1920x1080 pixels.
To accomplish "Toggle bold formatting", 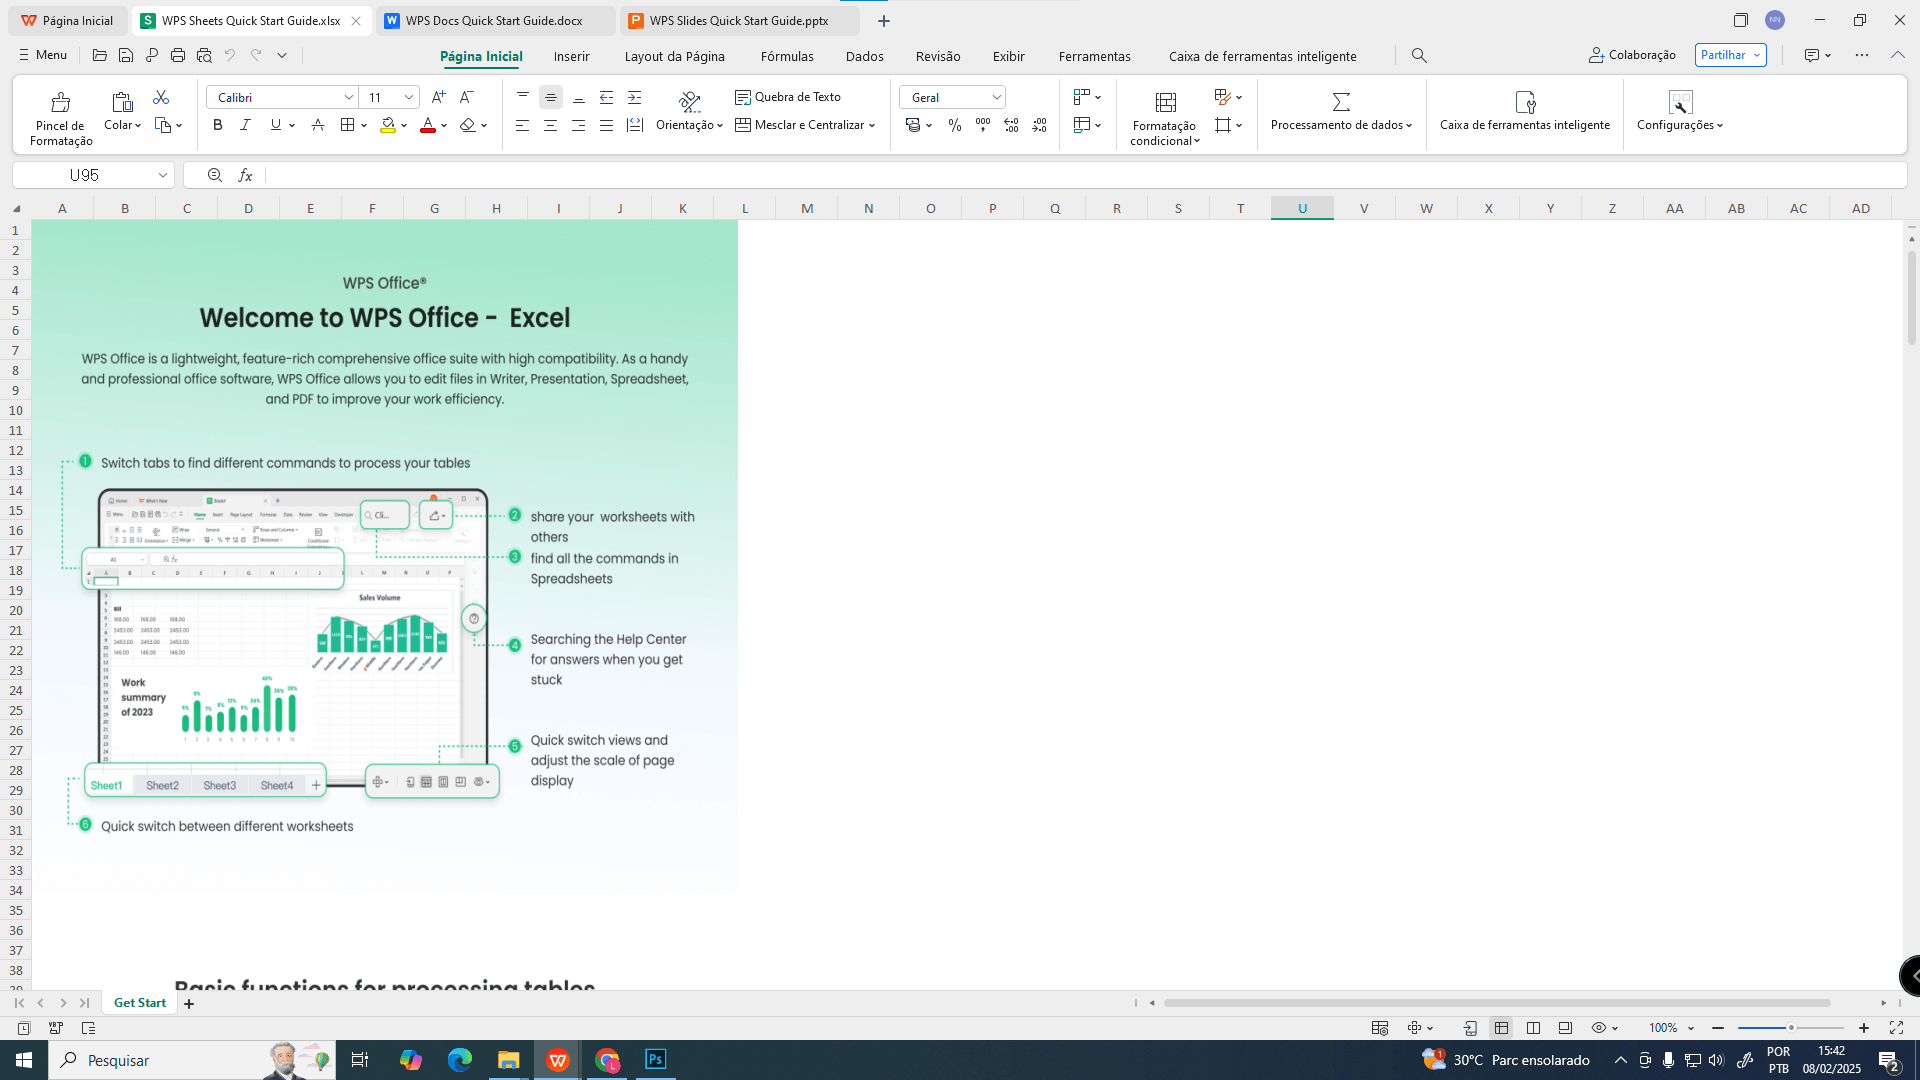I will click(x=217, y=125).
